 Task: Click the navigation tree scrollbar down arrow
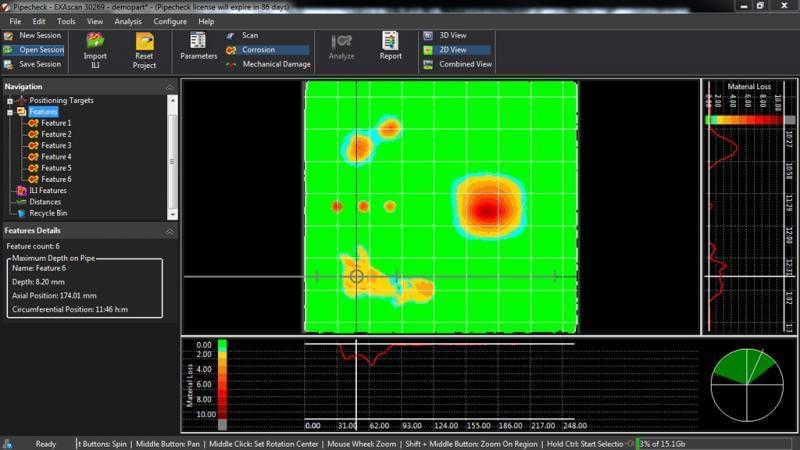tap(172, 215)
